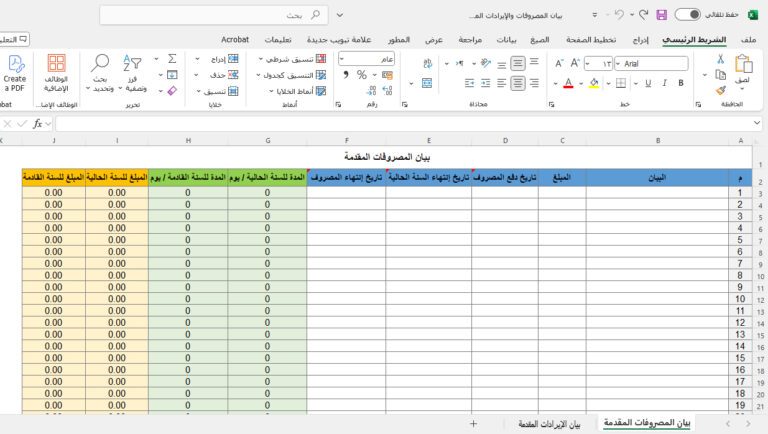Increase font size with large A icon
The height and width of the screenshot is (434, 768).
pyautogui.click(x=575, y=63)
